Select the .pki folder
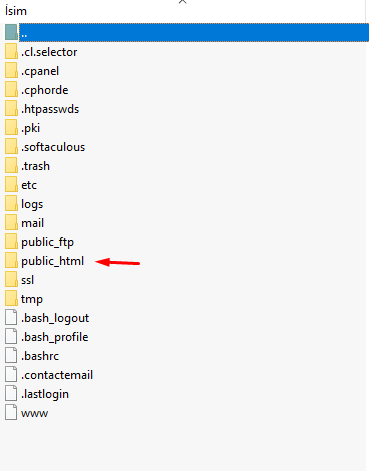Image resolution: width=369 pixels, height=471 pixels. click(x=30, y=128)
